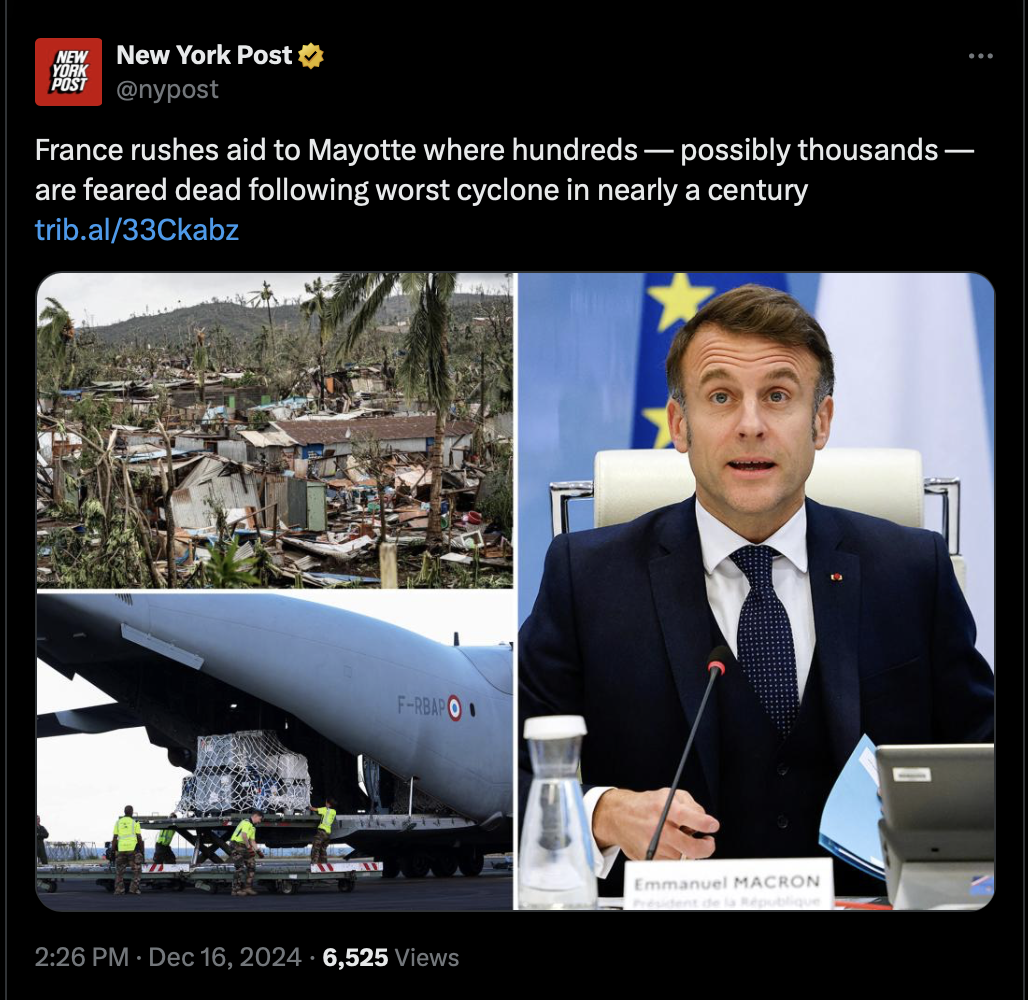Viewport: 1028px width, 1000px height.
Task: Follow the trib.al/33Ckabz article link
Action: [136, 230]
